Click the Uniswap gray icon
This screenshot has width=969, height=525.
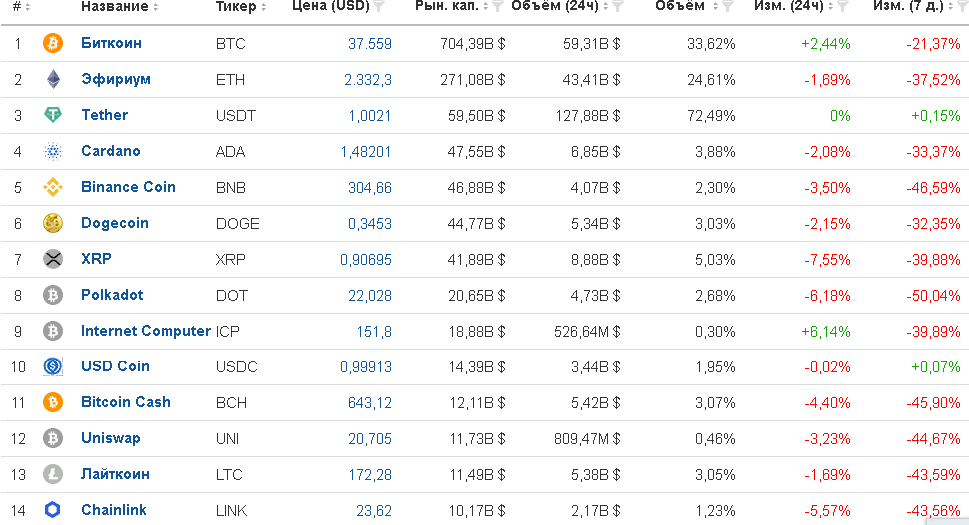click(x=53, y=438)
